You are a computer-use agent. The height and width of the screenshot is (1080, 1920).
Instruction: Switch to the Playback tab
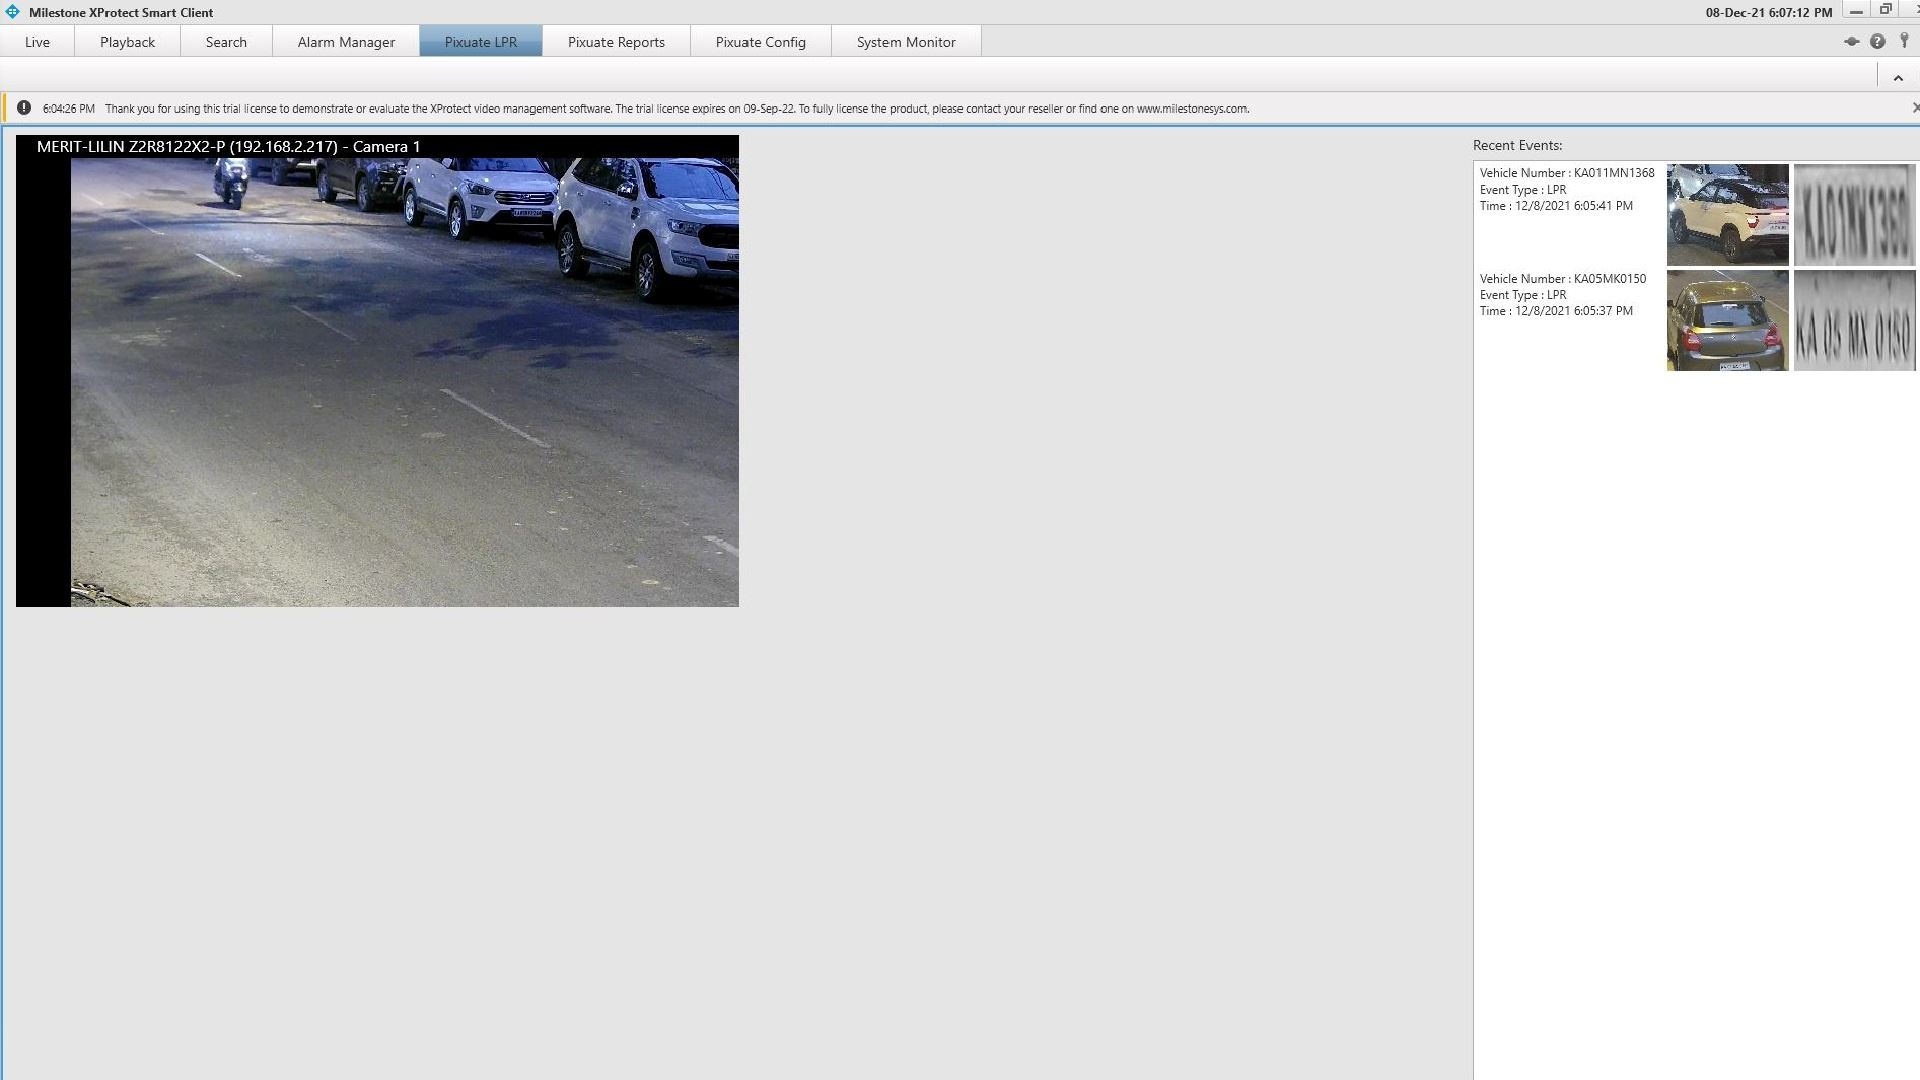coord(127,42)
